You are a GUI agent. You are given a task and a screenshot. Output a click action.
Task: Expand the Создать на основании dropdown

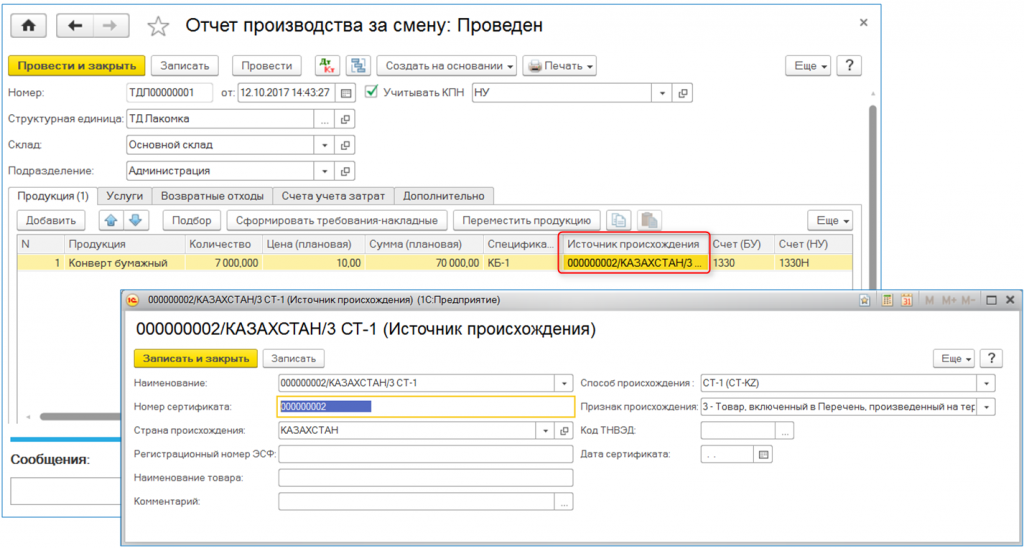point(446,66)
